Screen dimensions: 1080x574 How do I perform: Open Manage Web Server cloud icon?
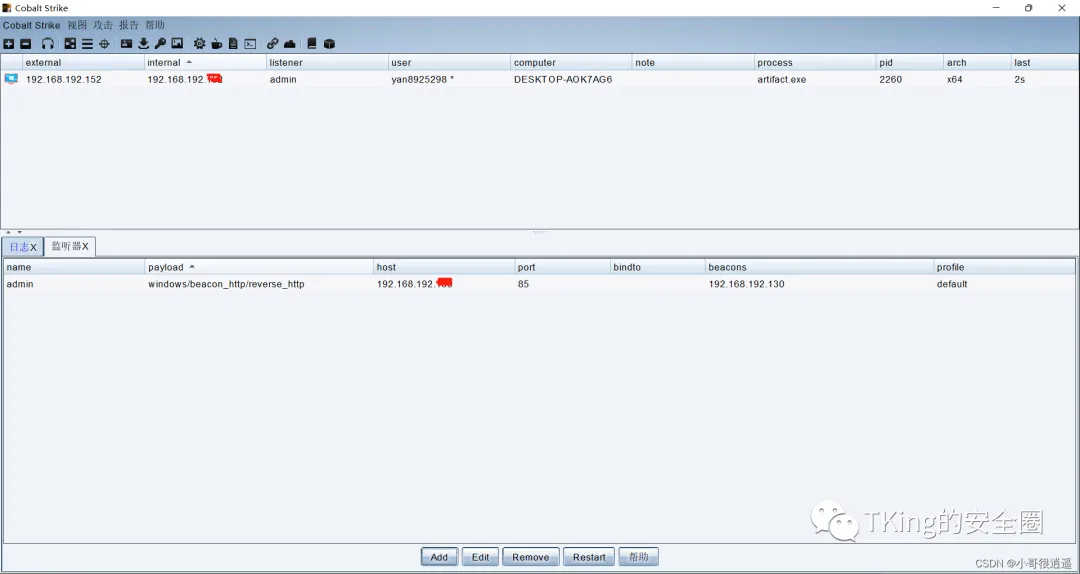click(x=290, y=43)
